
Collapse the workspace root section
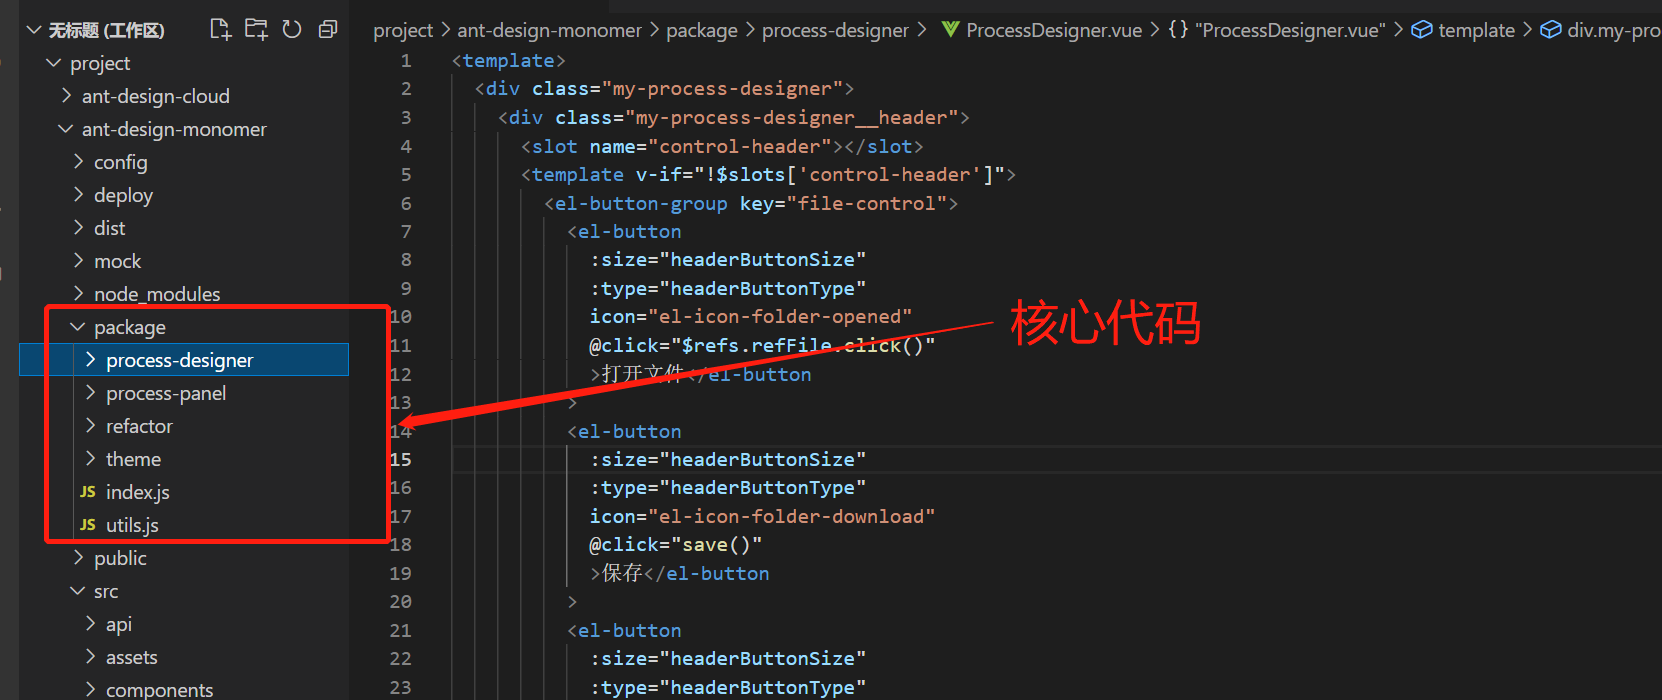pos(34,30)
